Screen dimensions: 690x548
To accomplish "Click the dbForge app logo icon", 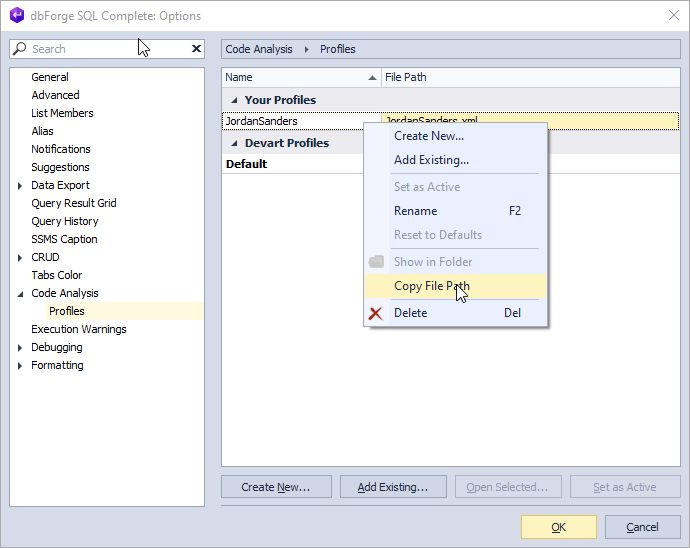I will click(x=17, y=15).
